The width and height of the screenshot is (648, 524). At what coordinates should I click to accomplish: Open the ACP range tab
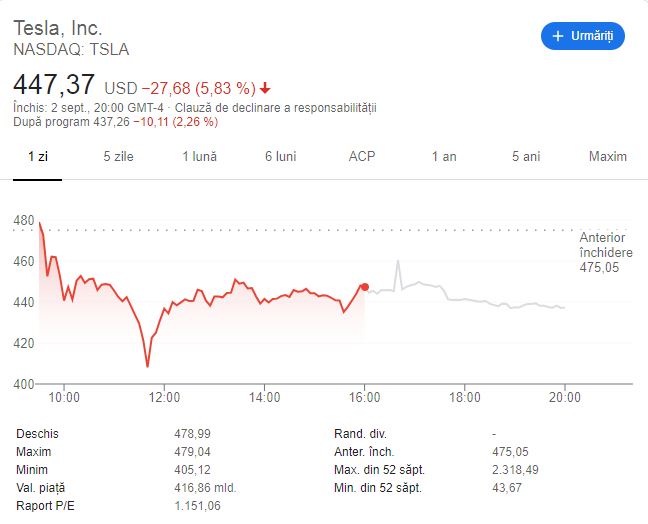point(362,156)
